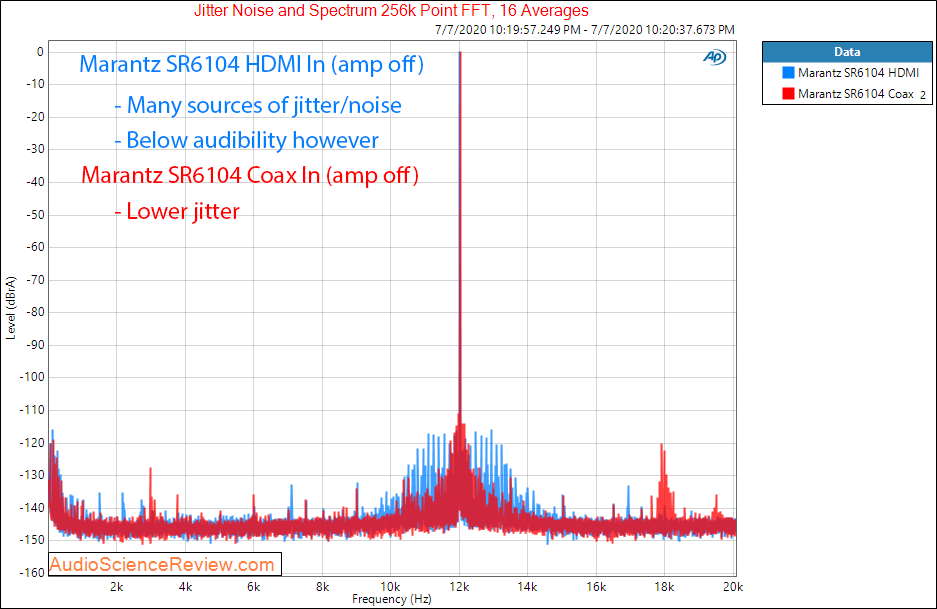Click blue swatch for Marantz SR6104 HDMI

(788, 72)
